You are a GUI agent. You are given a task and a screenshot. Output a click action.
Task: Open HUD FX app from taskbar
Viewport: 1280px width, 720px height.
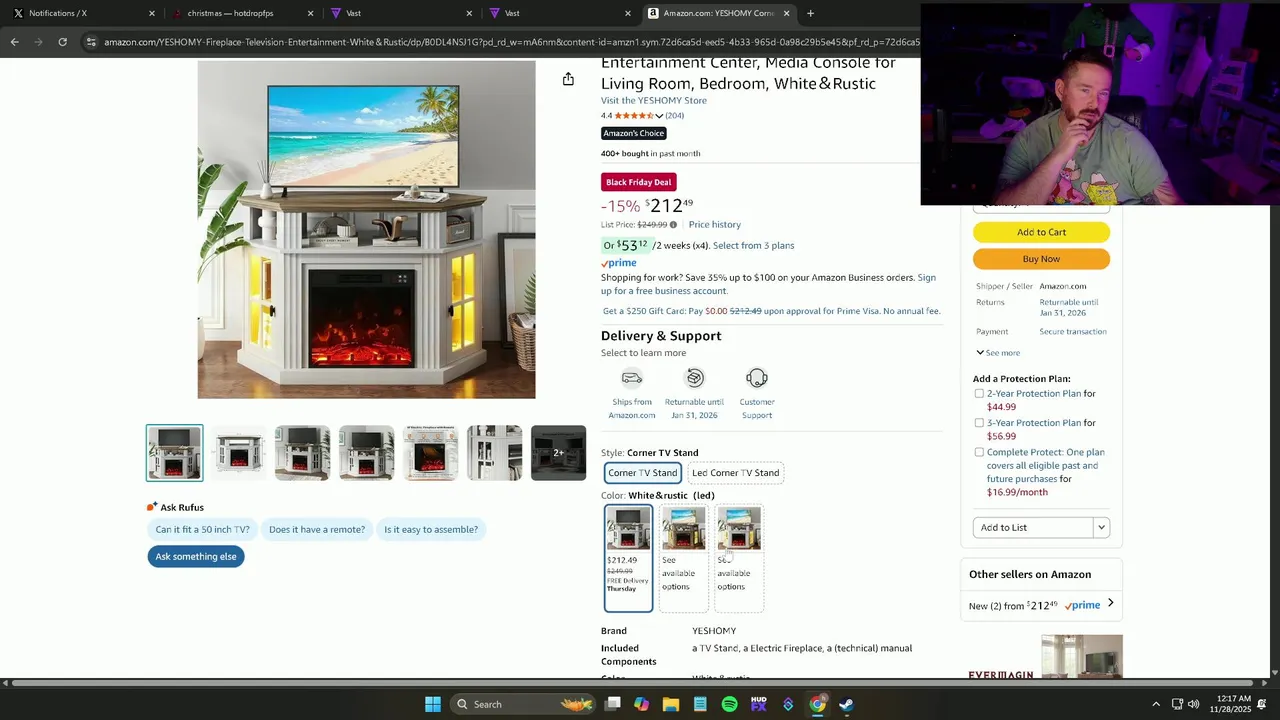[x=759, y=704]
